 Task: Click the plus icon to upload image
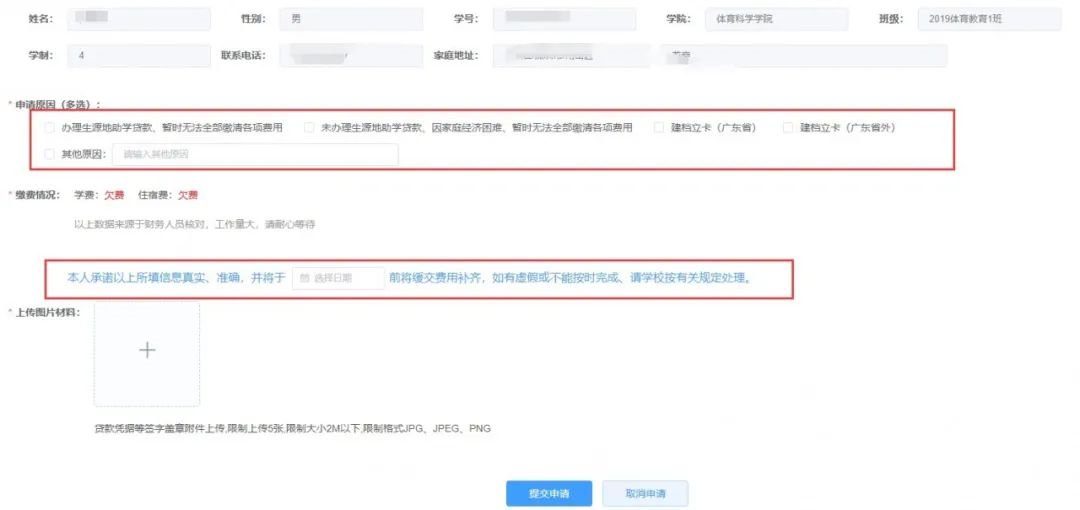pyautogui.click(x=147, y=350)
